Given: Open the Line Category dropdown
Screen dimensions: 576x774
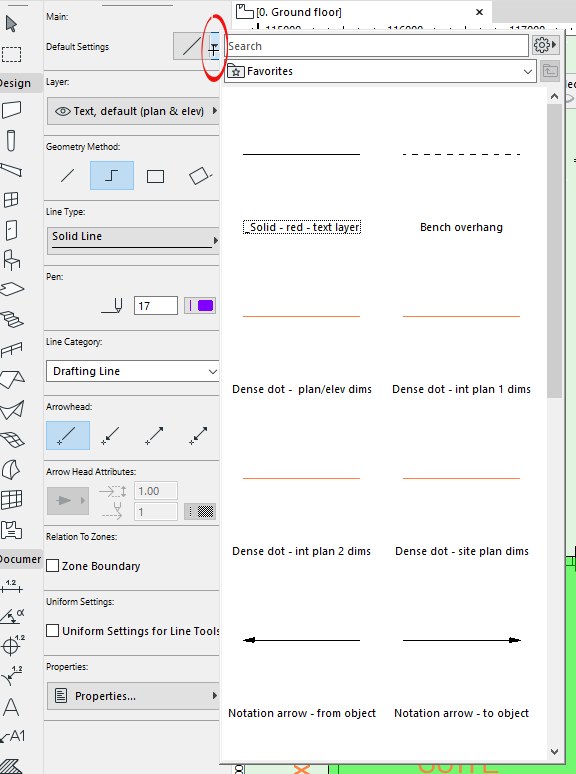Looking at the screenshot, I should coord(132,371).
